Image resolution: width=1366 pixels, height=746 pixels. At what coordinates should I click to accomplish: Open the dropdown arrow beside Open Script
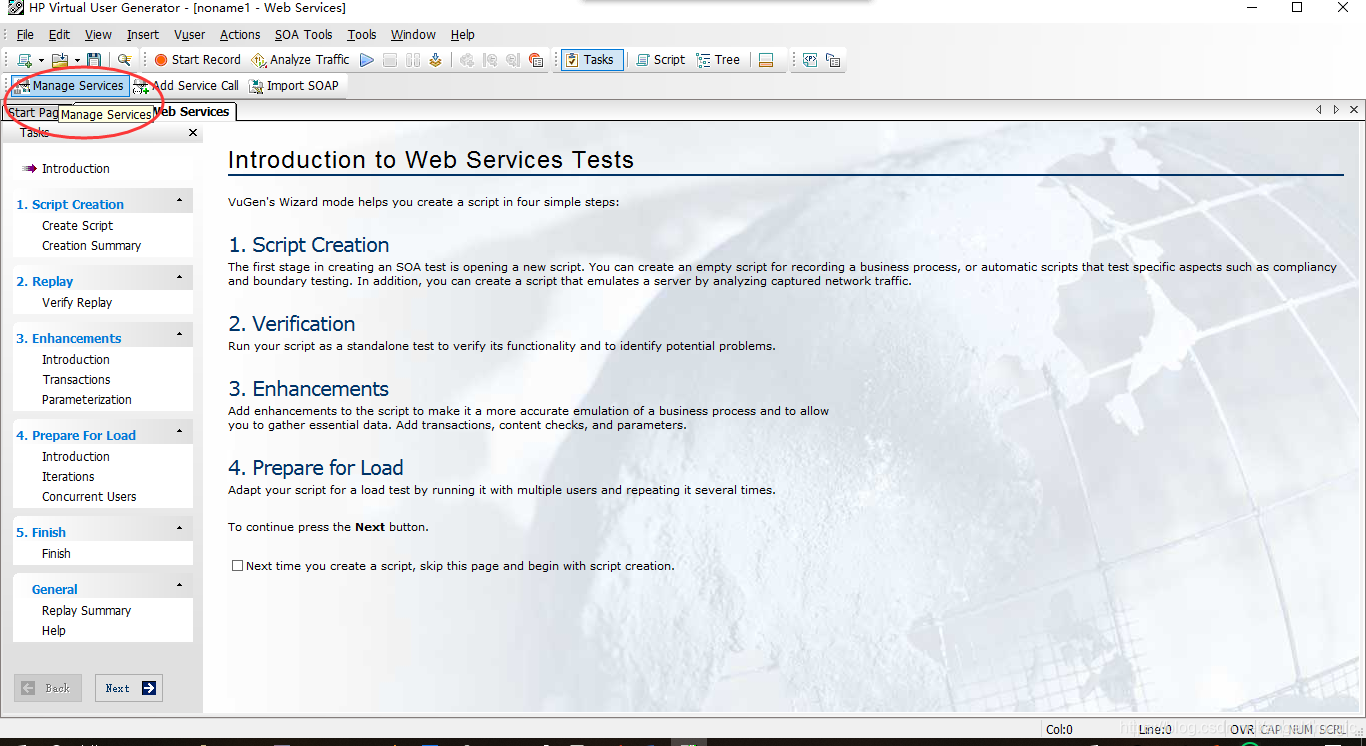[77, 60]
